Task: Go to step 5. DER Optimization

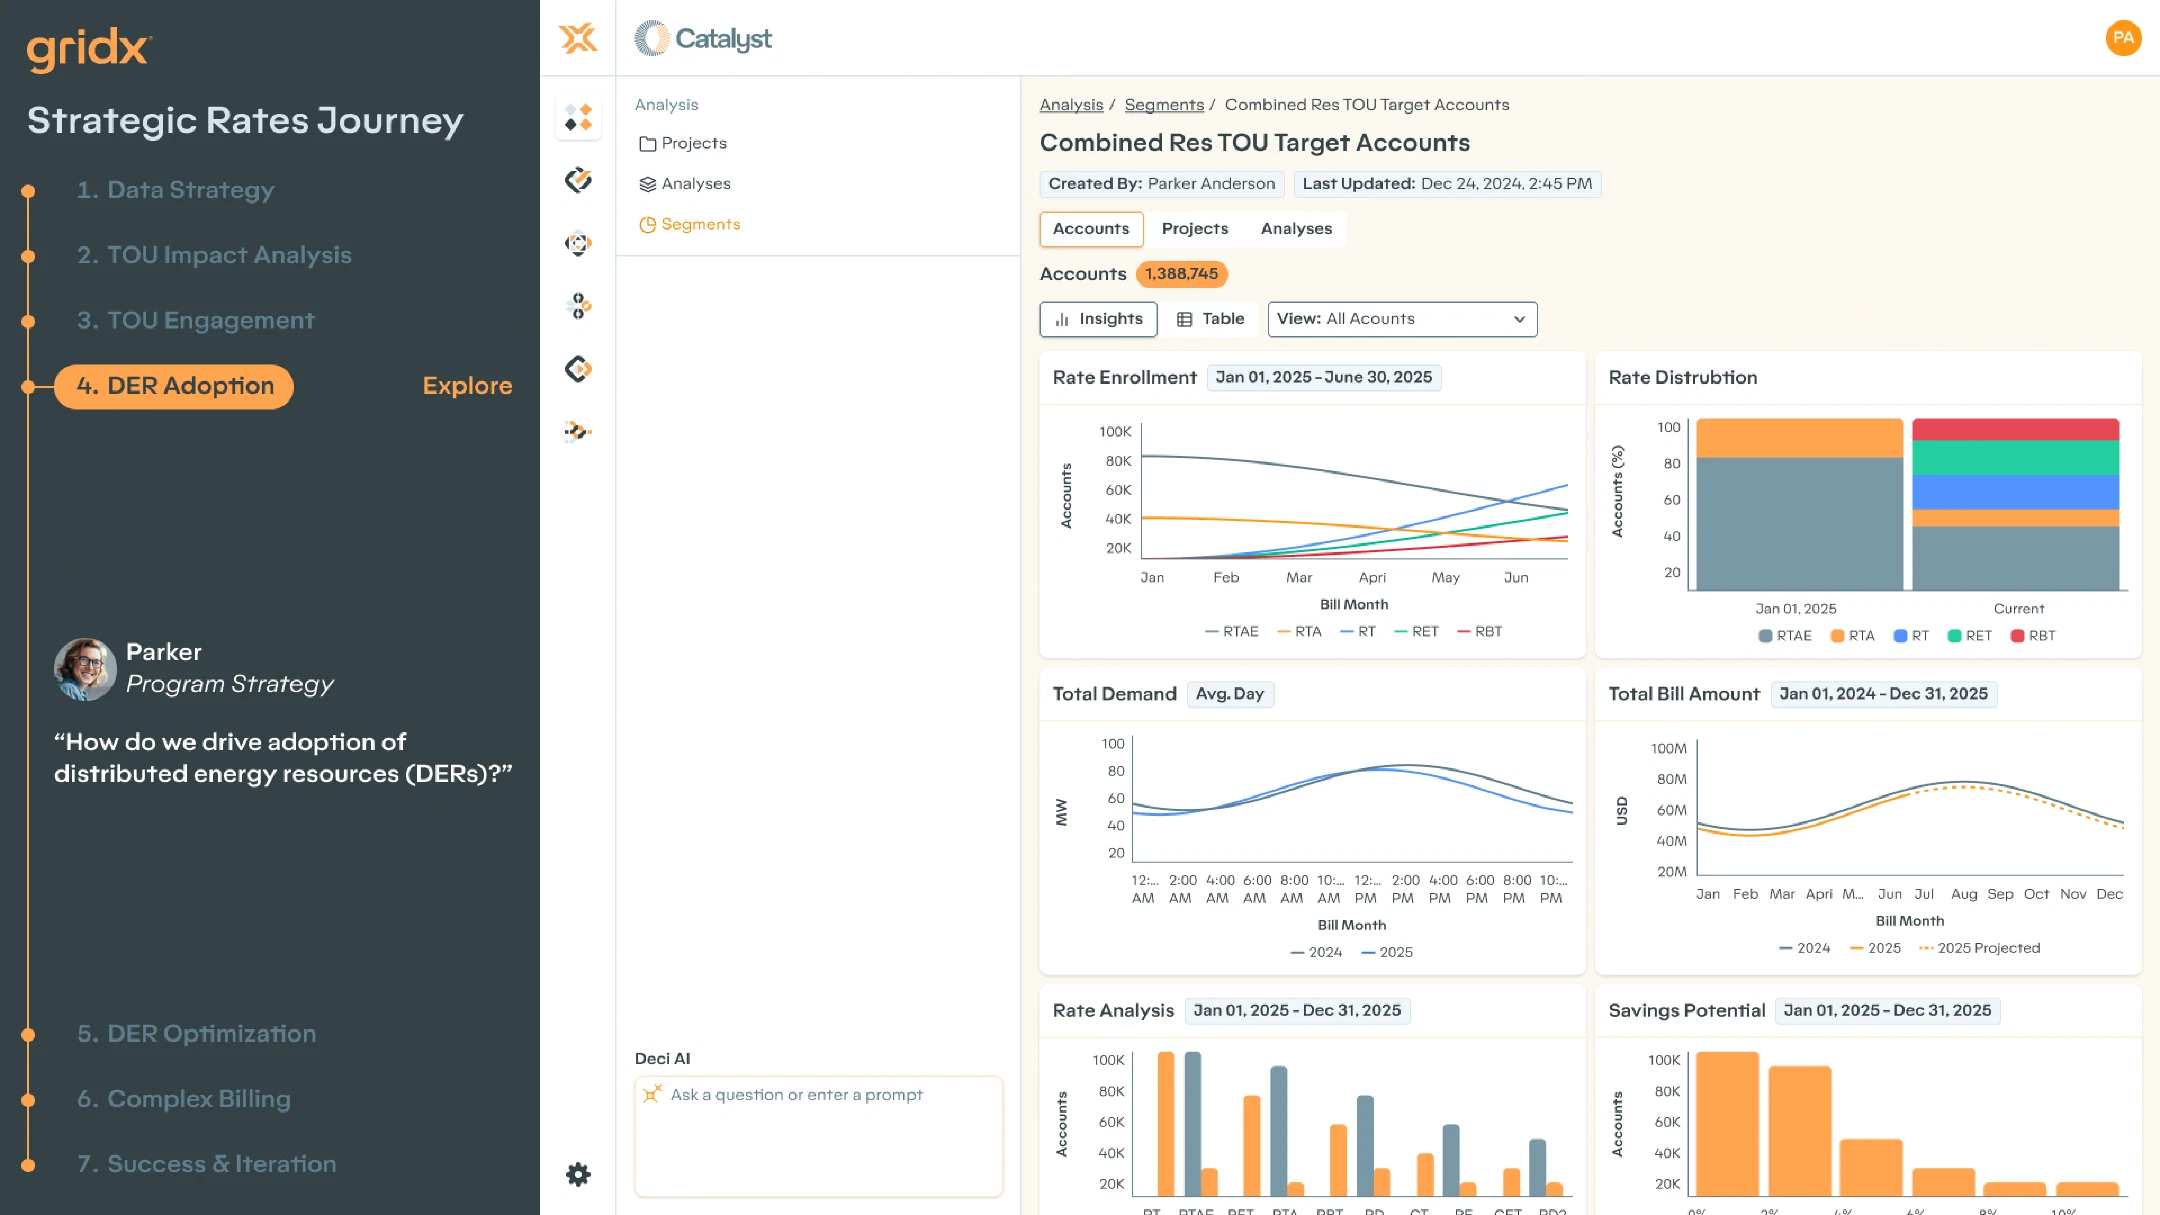Action: point(196,1034)
